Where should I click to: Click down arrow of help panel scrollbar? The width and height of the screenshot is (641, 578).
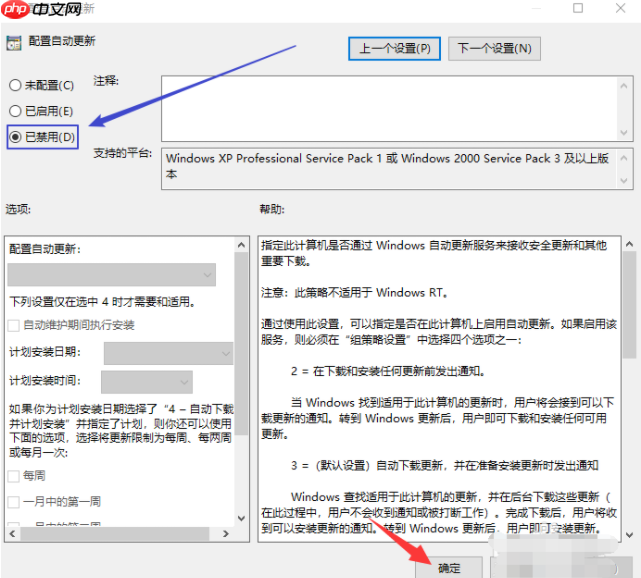tap(630, 535)
